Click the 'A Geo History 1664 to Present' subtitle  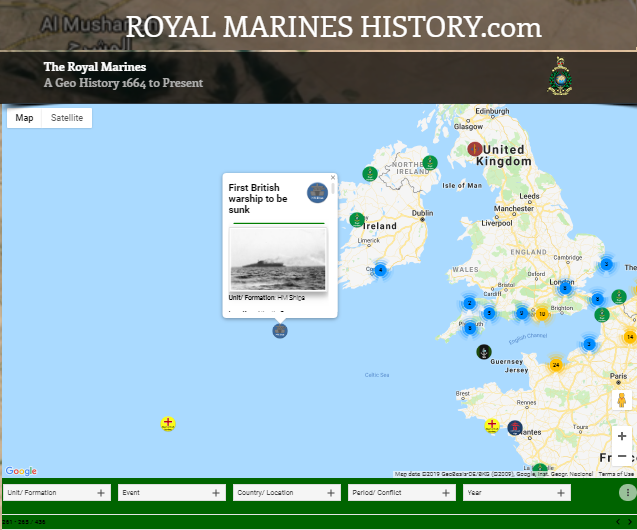click(x=124, y=83)
